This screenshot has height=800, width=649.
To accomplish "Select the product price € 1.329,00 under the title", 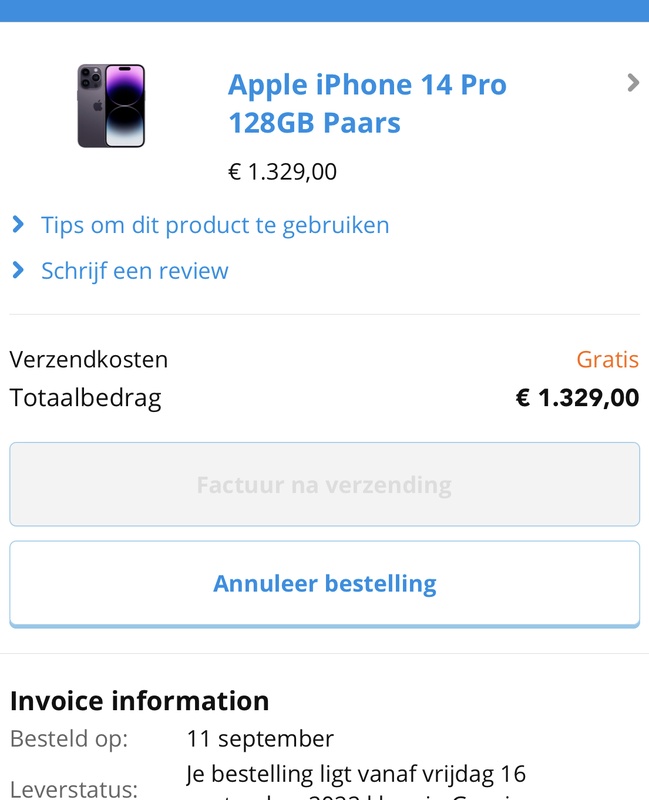I will 283,172.
